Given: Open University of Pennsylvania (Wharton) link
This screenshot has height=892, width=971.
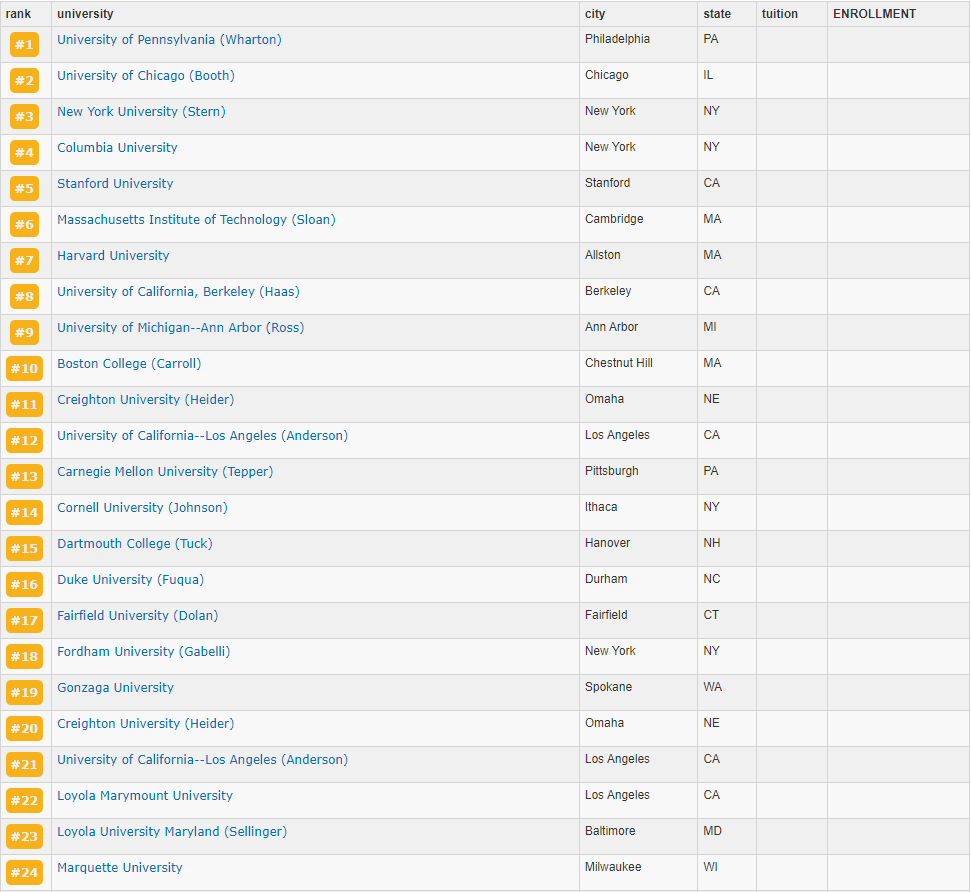Looking at the screenshot, I should 169,40.
